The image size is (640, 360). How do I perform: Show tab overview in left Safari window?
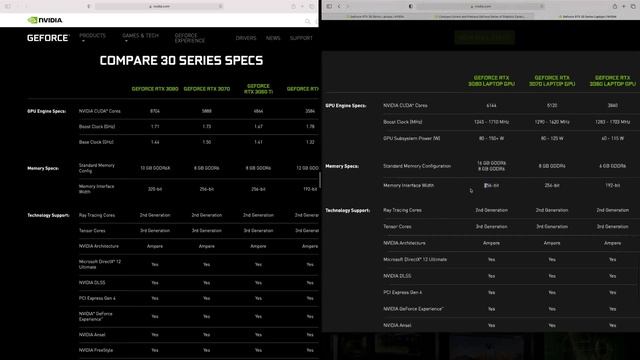point(312,6)
